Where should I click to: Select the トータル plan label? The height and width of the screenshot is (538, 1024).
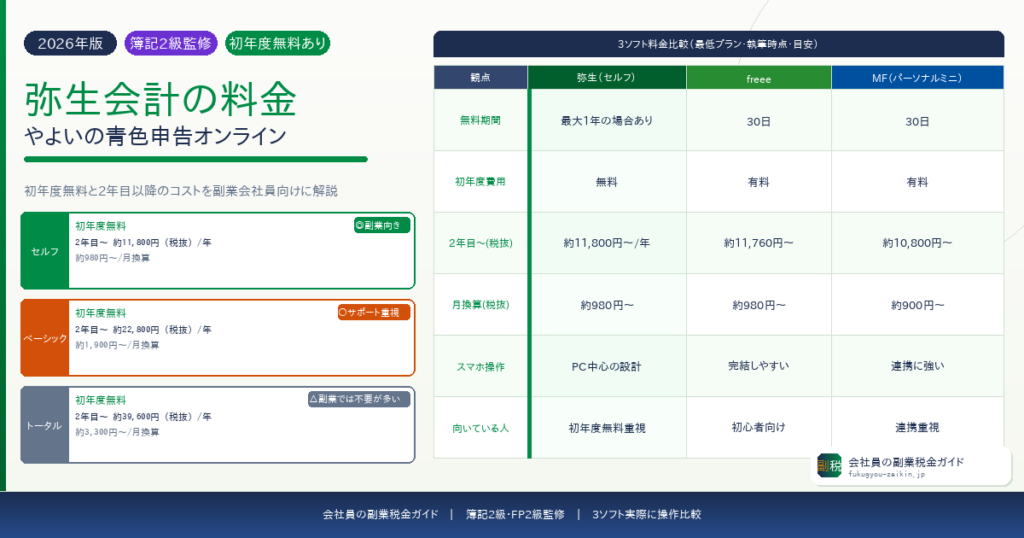point(45,425)
